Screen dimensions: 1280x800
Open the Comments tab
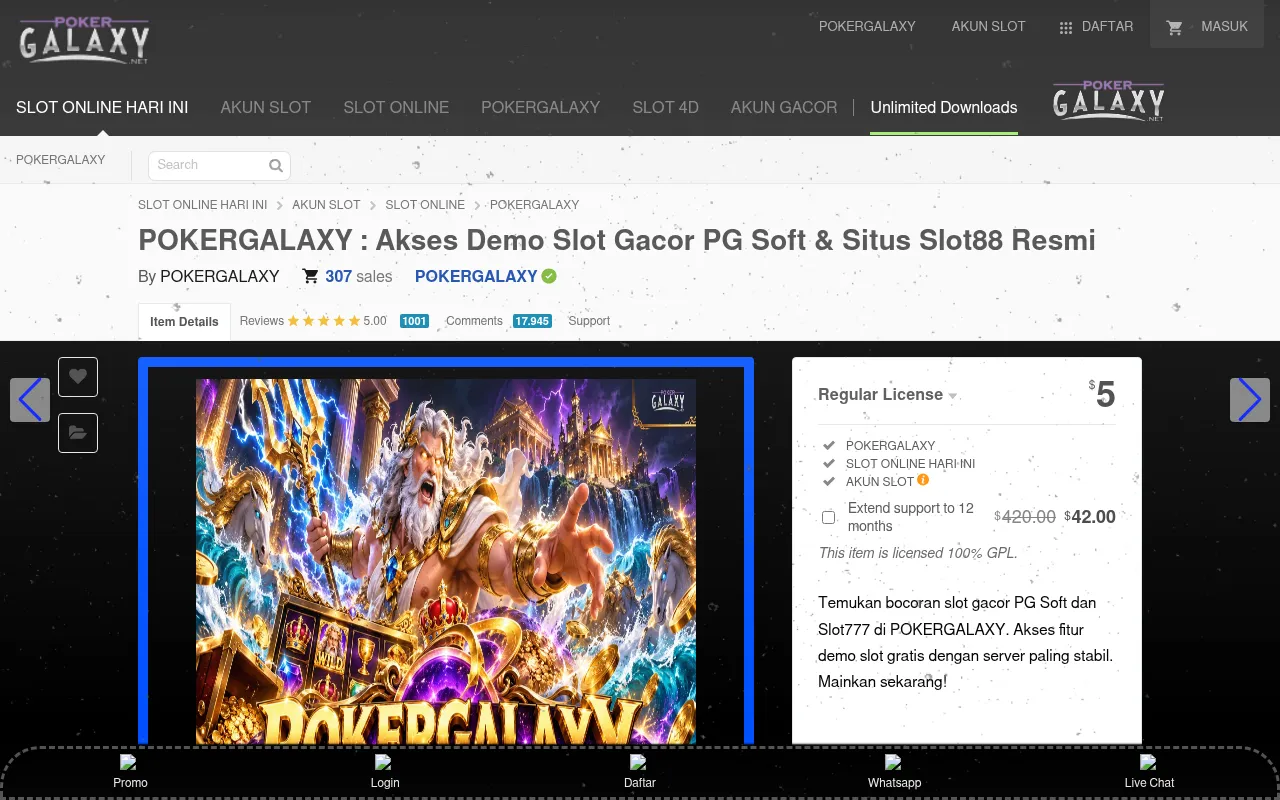click(498, 321)
